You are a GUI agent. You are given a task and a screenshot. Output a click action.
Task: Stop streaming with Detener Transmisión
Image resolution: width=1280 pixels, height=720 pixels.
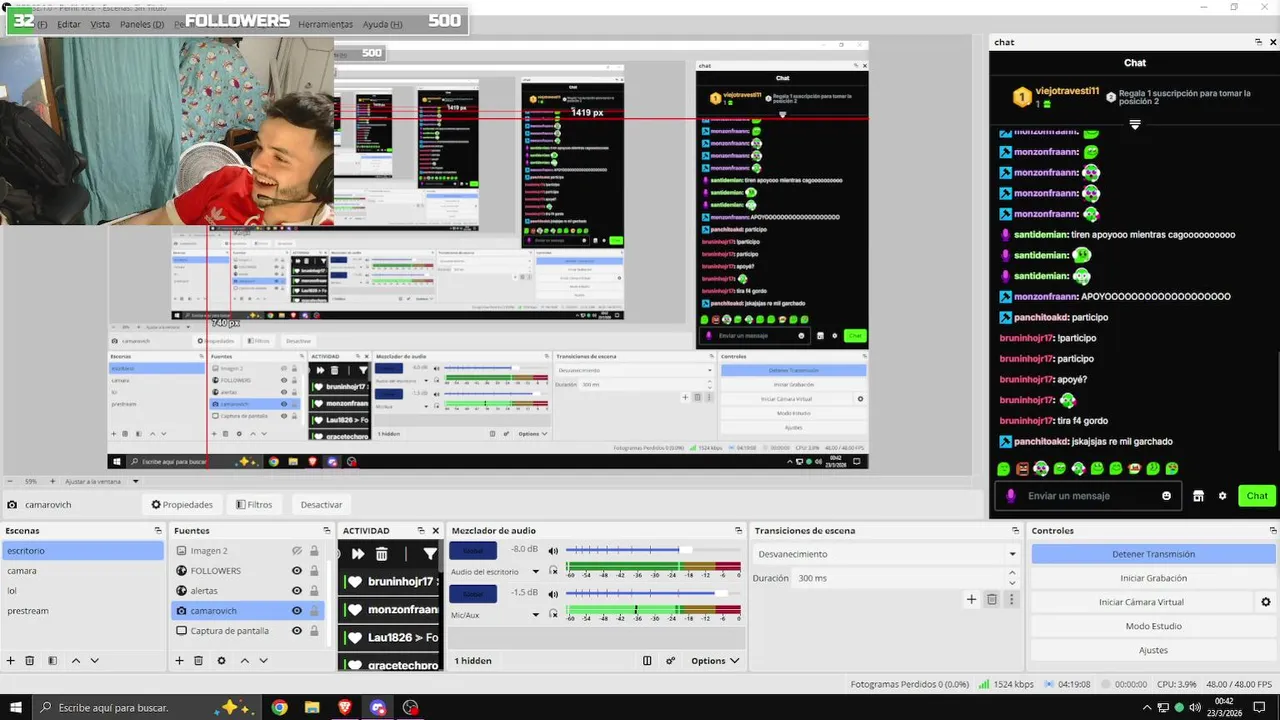1153,554
